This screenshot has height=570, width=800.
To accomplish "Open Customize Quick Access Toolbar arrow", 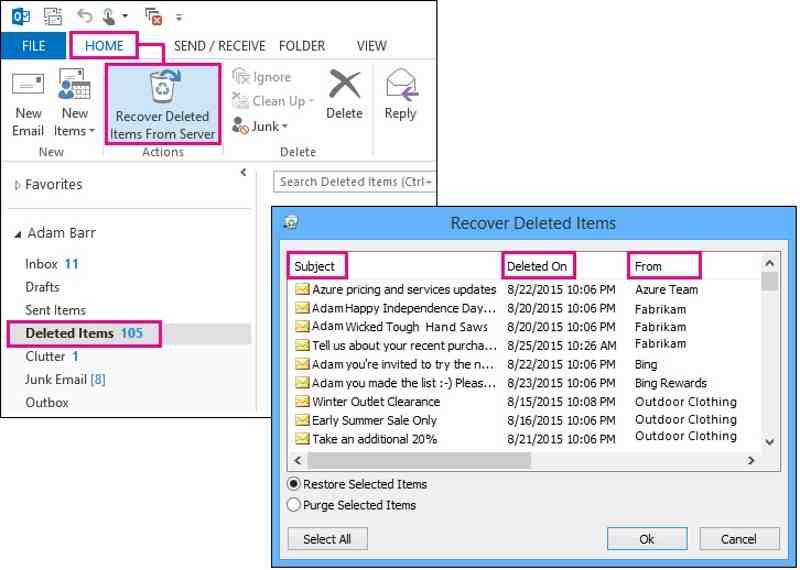I will click(179, 17).
